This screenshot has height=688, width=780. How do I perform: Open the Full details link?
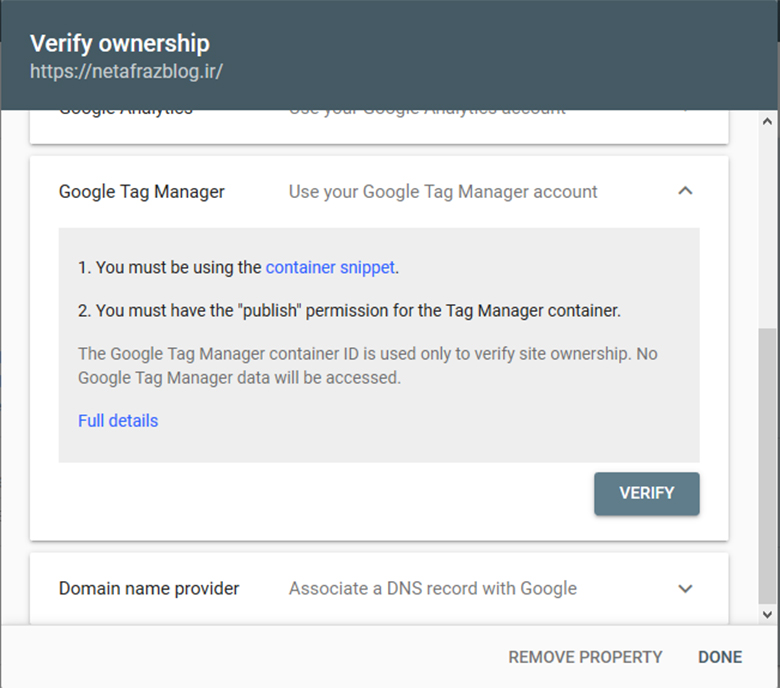point(118,421)
